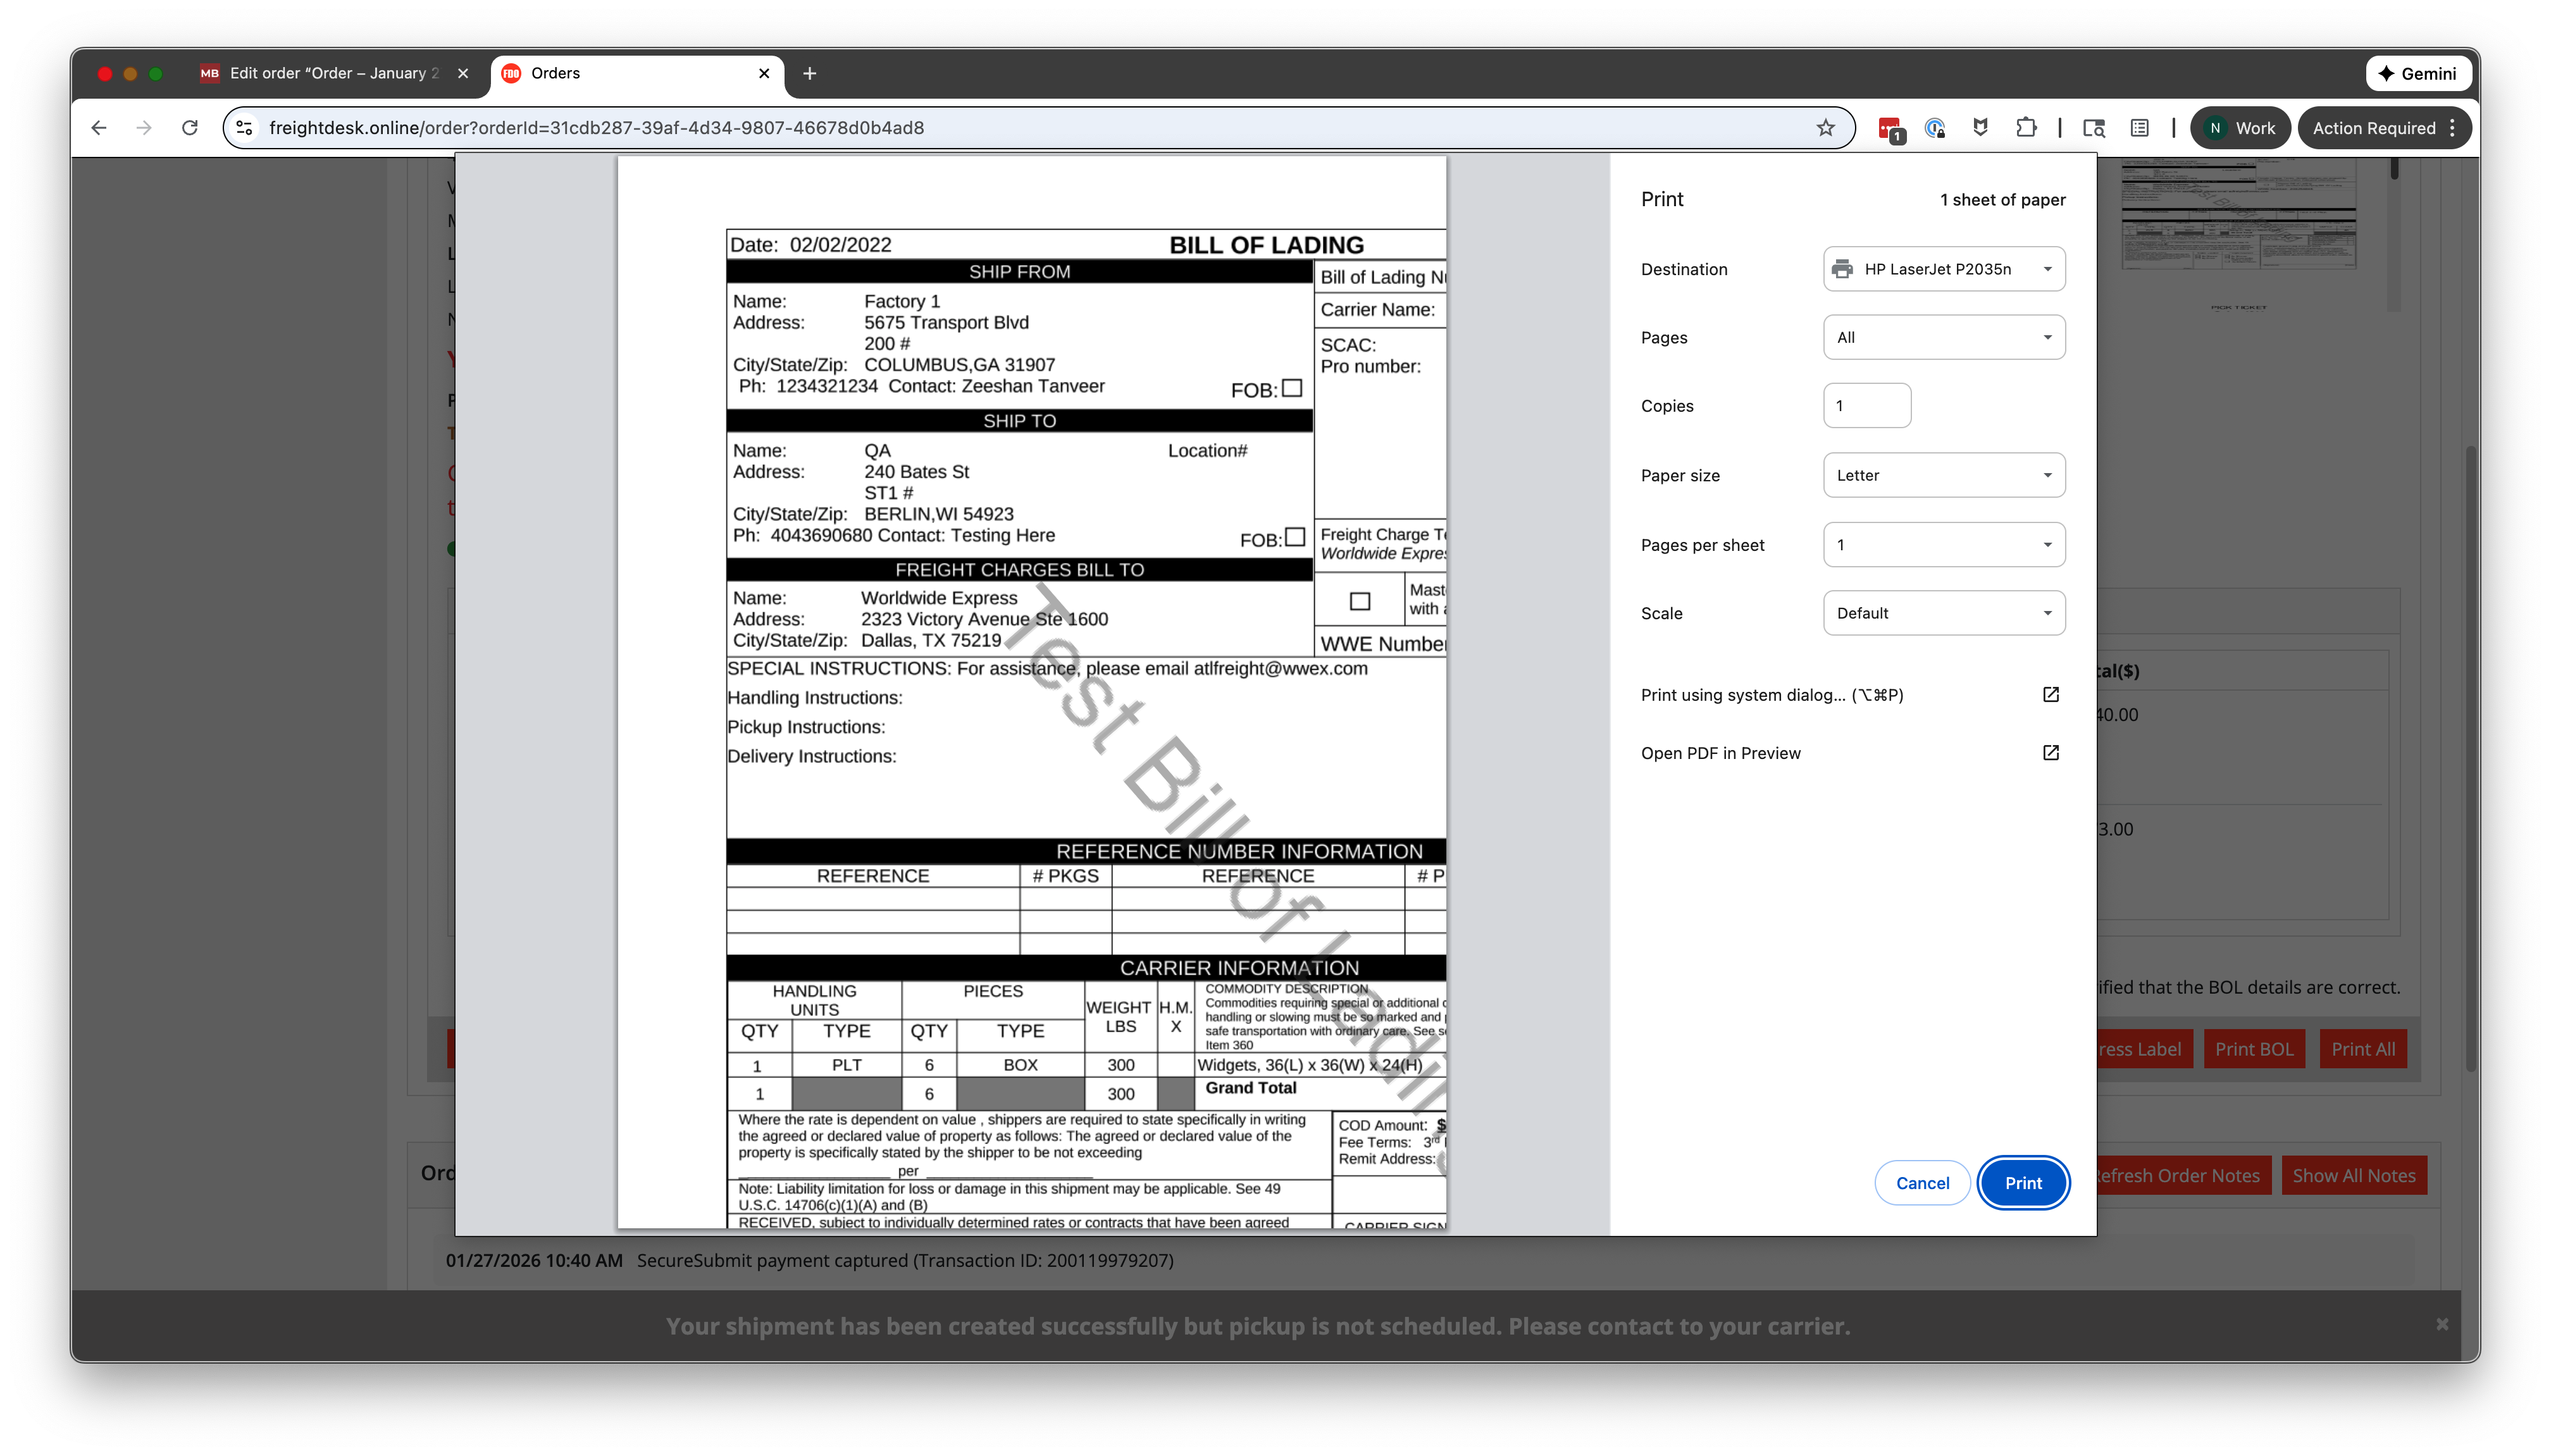Cancel the print dialog
This screenshot has height=1456, width=2551.
point(1921,1183)
